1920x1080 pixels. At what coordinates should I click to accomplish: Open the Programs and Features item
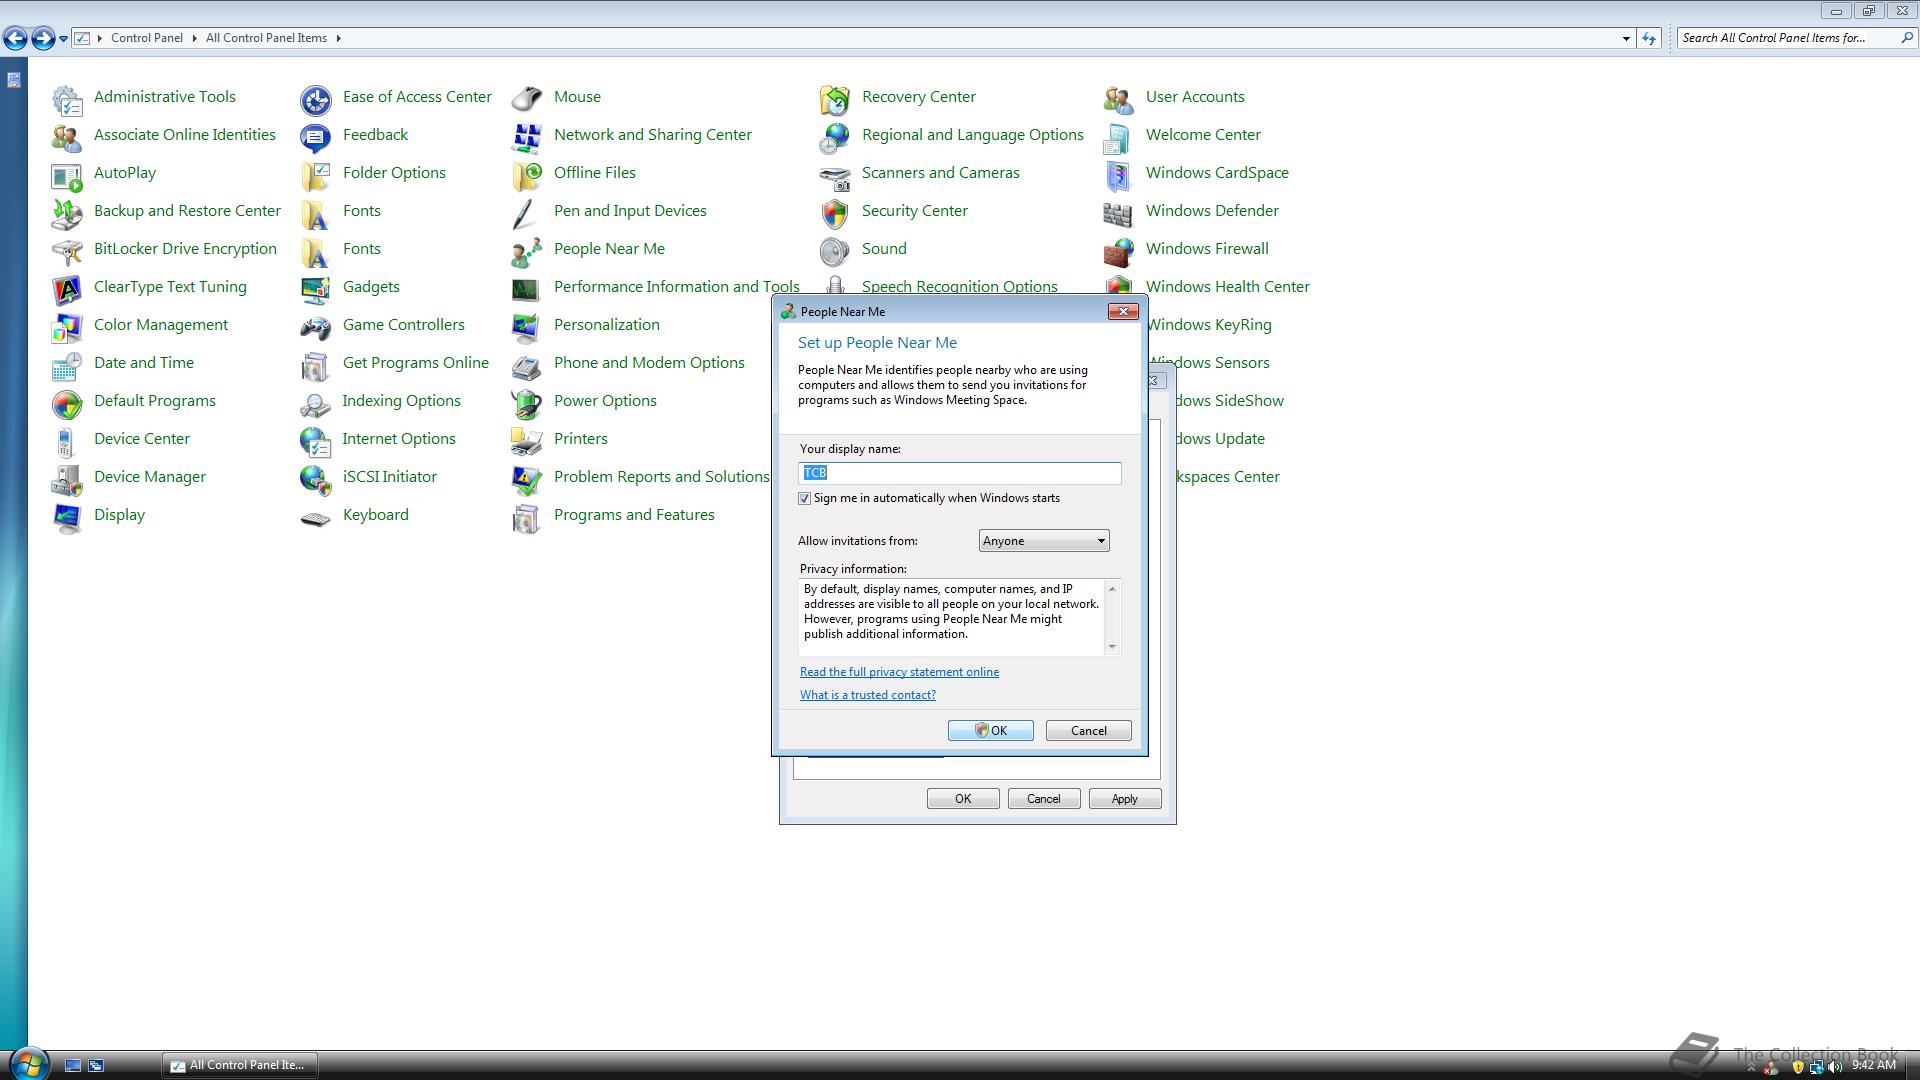point(634,515)
